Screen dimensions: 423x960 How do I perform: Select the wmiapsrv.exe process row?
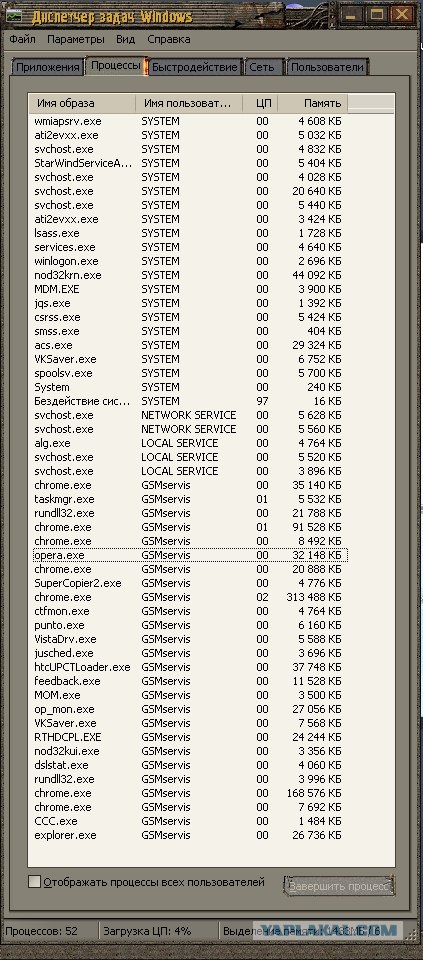189,121
